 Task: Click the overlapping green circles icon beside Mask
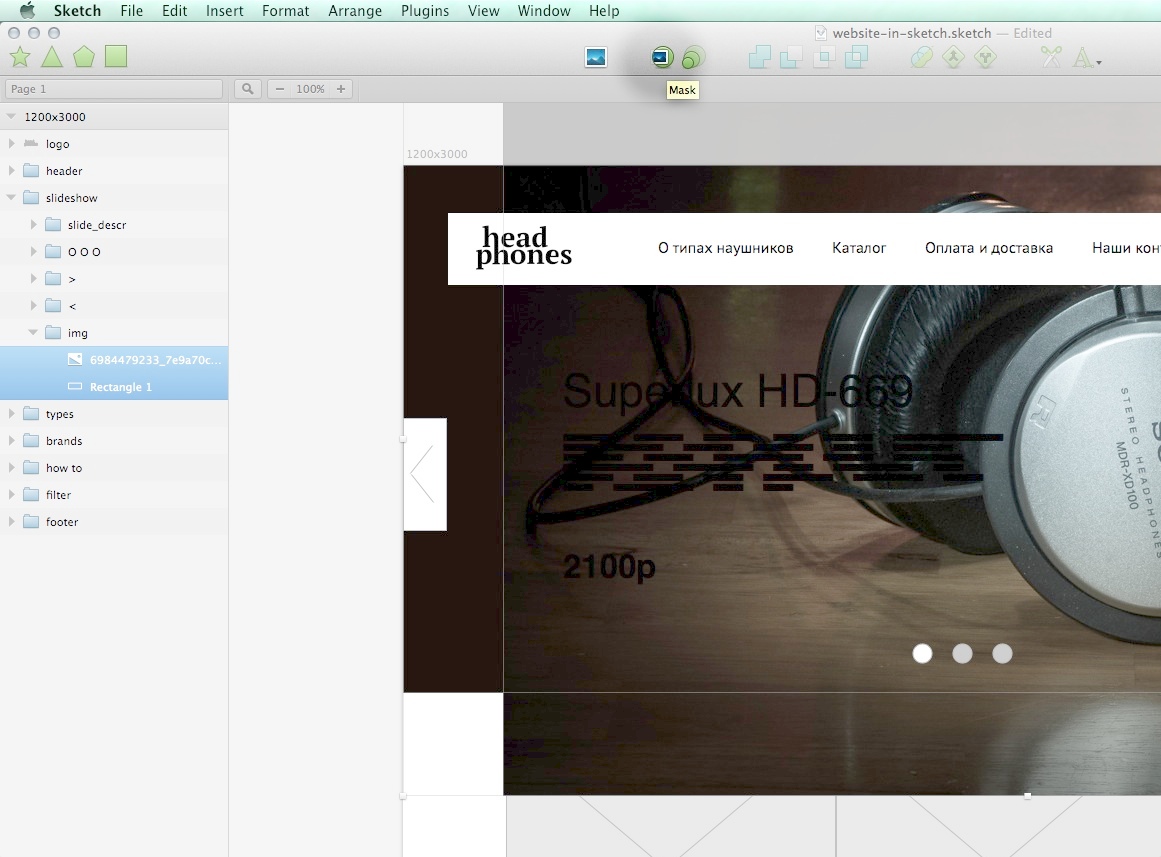click(693, 58)
